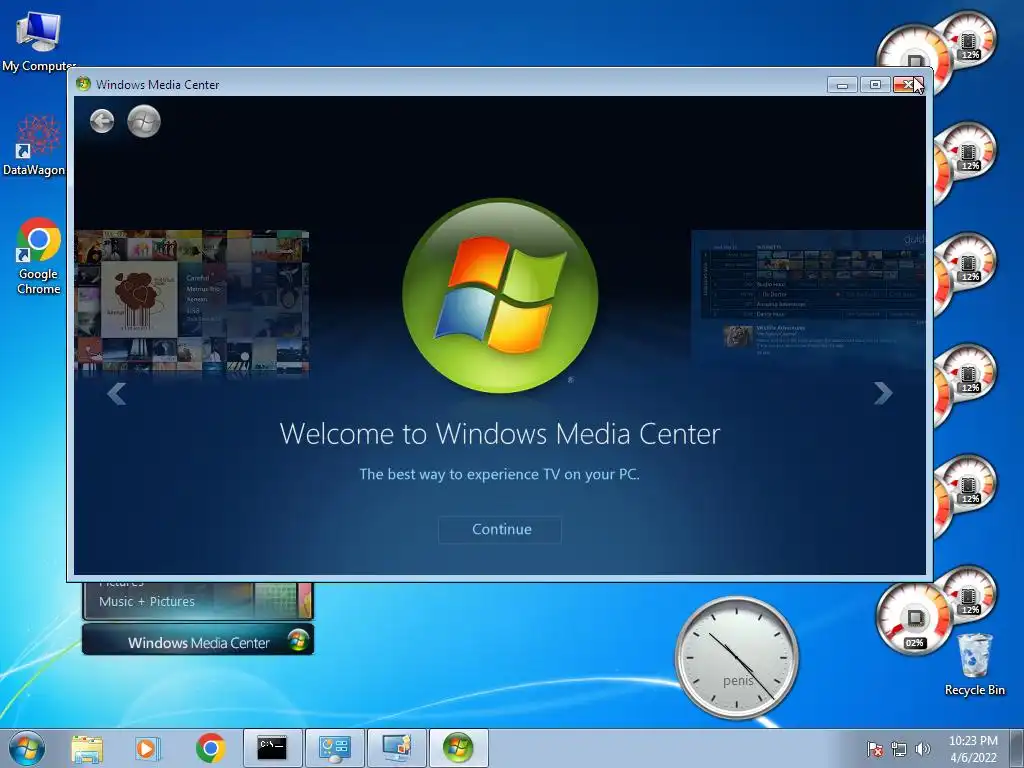Show previous slide with left chevron
The image size is (1024, 768).
tap(117, 393)
